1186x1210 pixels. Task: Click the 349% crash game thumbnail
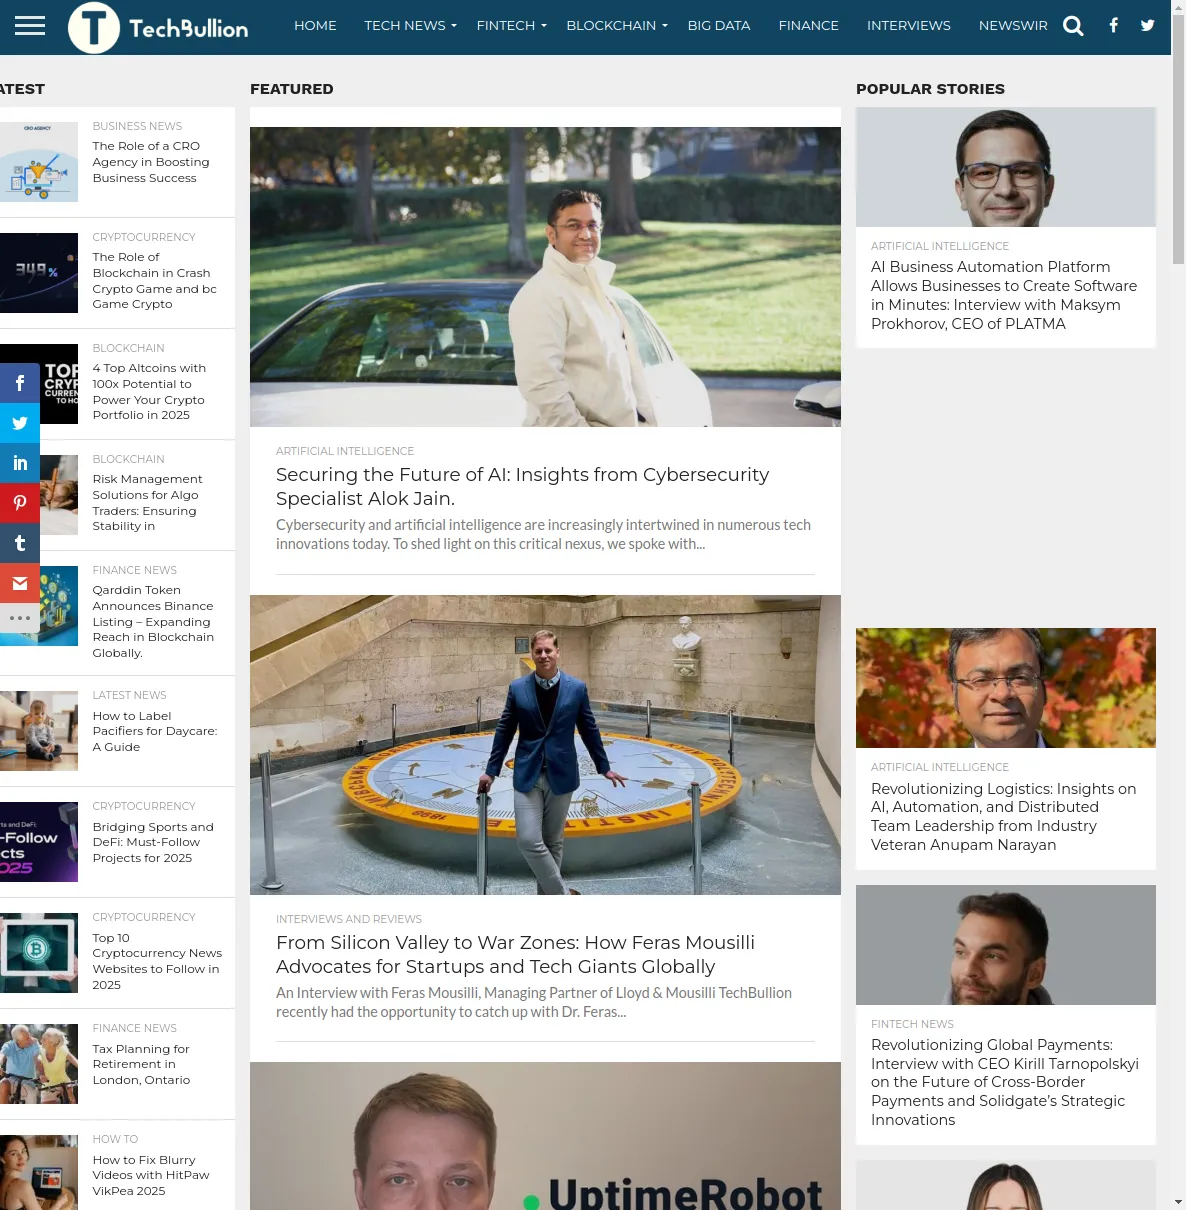tap(39, 273)
